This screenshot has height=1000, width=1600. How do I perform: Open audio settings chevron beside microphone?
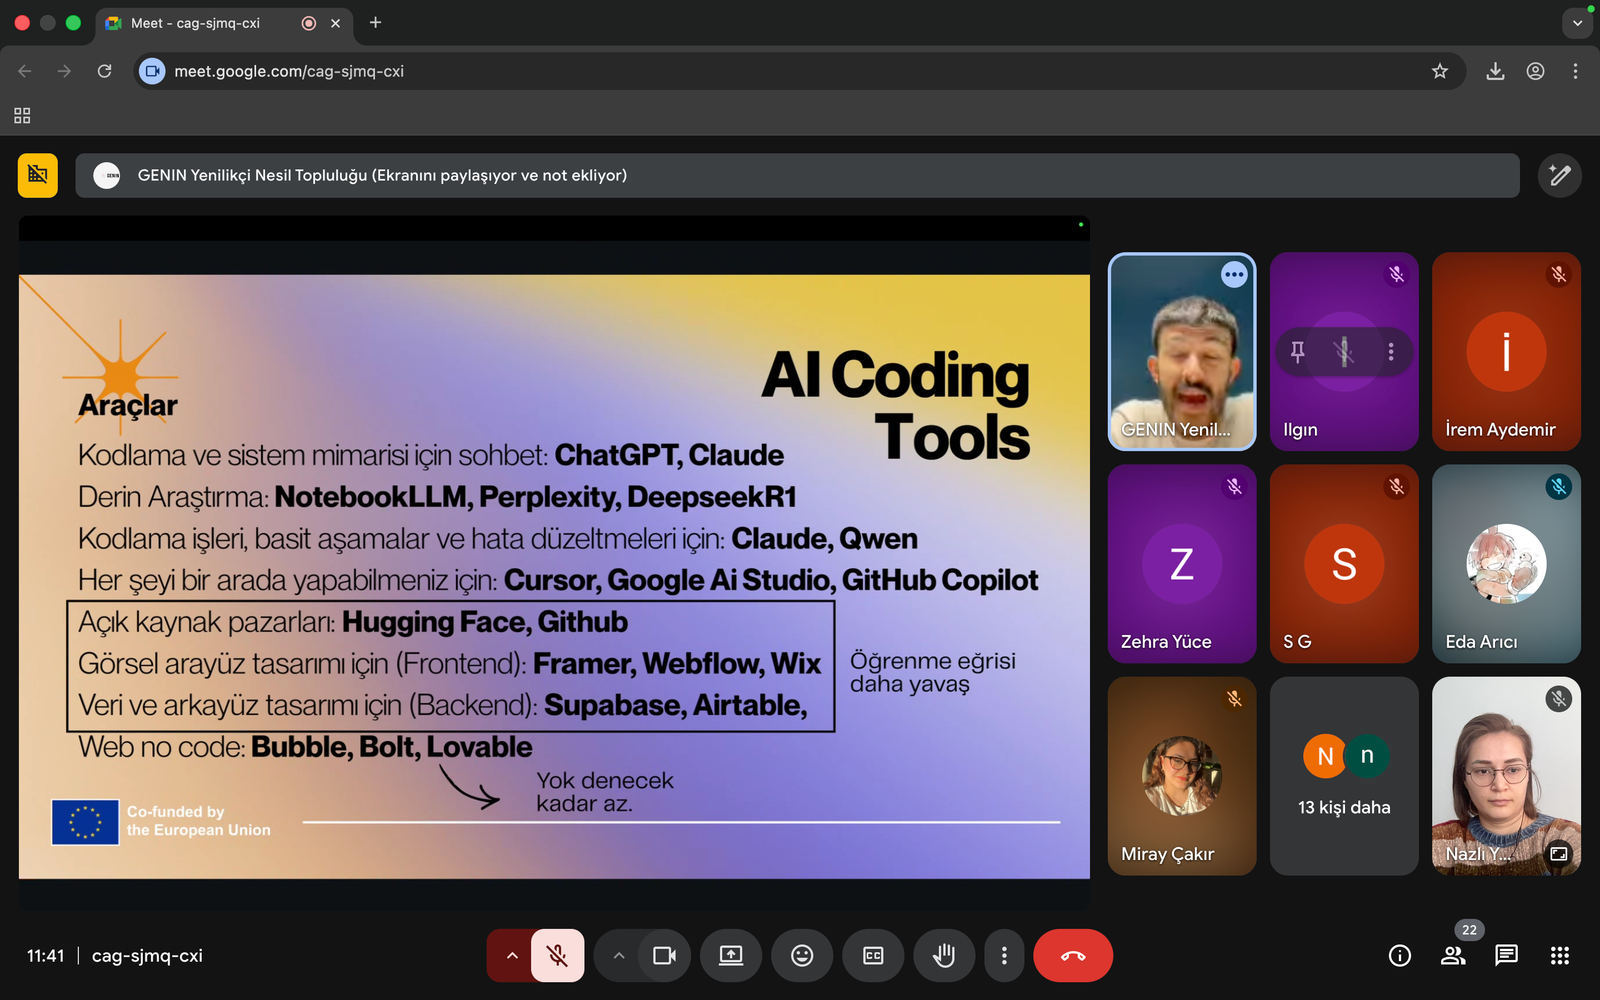pos(511,956)
